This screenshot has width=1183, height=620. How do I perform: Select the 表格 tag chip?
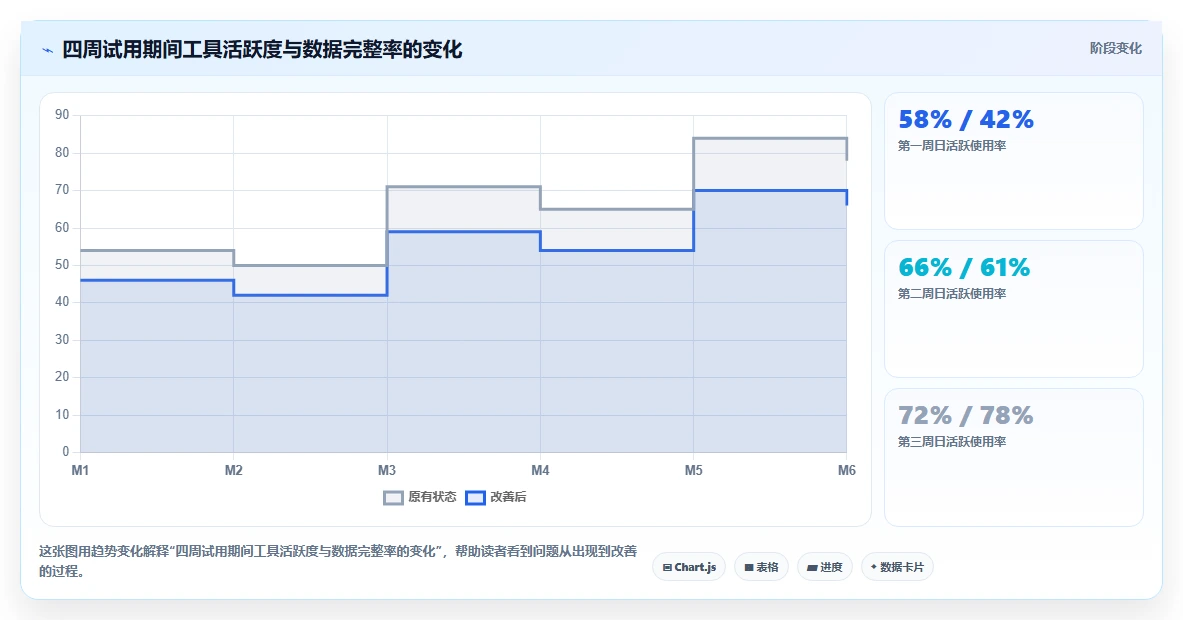pos(761,567)
